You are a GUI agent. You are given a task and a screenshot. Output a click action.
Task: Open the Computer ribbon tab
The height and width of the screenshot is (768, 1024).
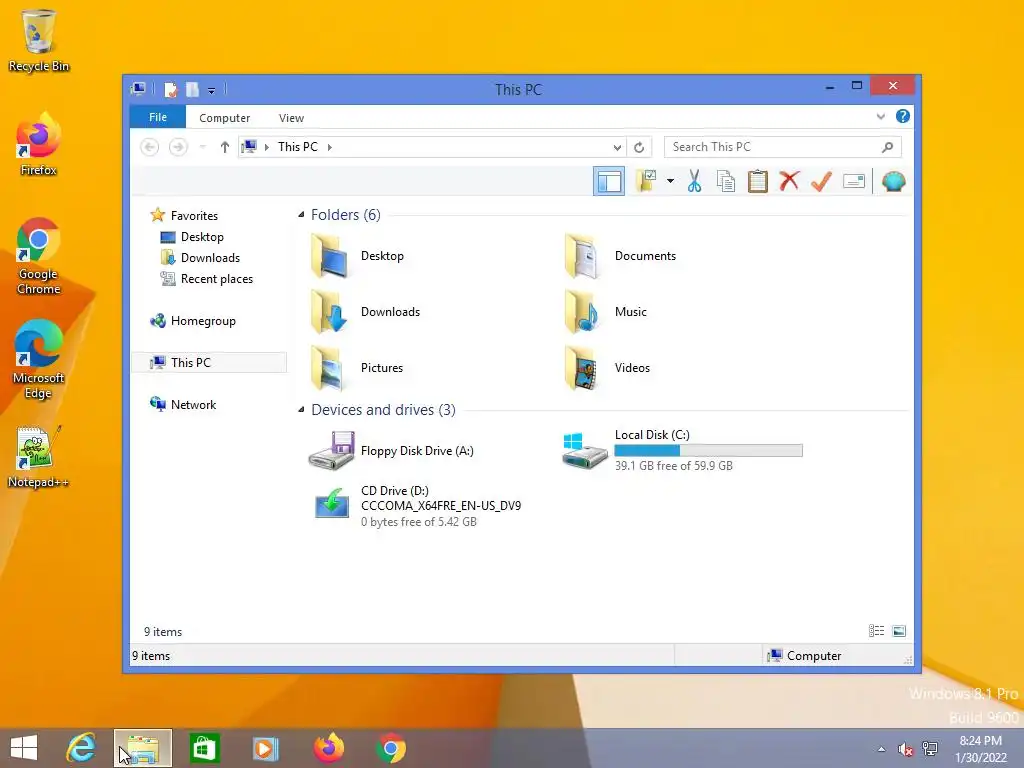[224, 118]
